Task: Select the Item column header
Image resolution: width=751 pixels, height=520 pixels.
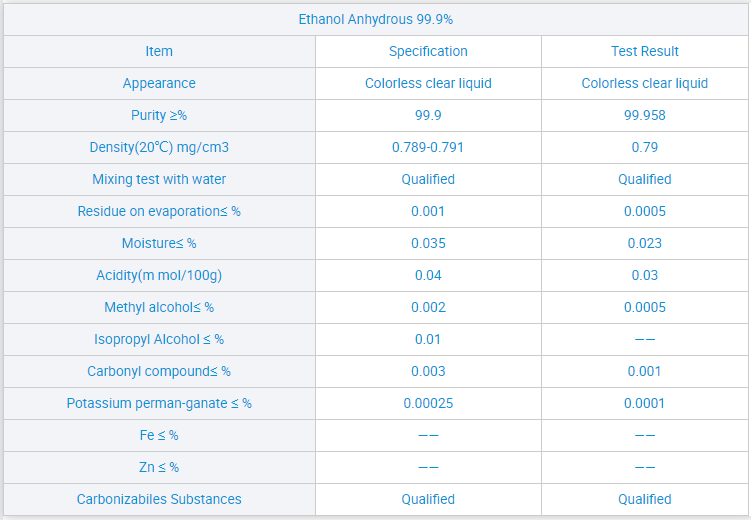Action: pyautogui.click(x=159, y=51)
